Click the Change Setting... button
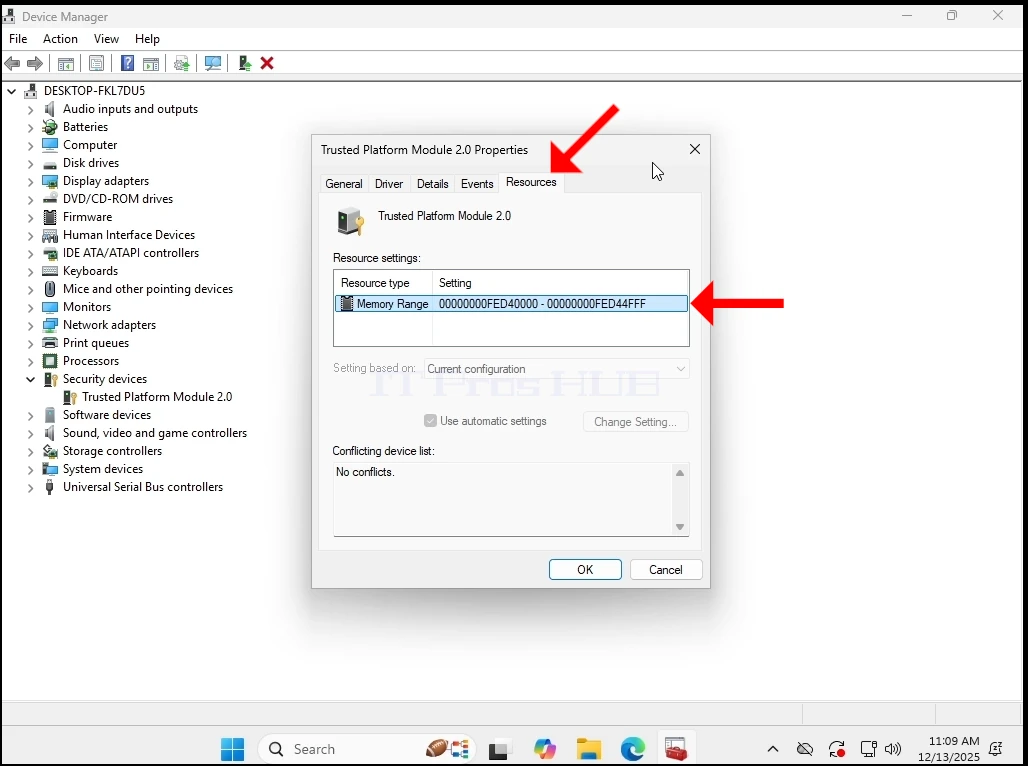Image resolution: width=1028 pixels, height=766 pixels. tap(635, 422)
